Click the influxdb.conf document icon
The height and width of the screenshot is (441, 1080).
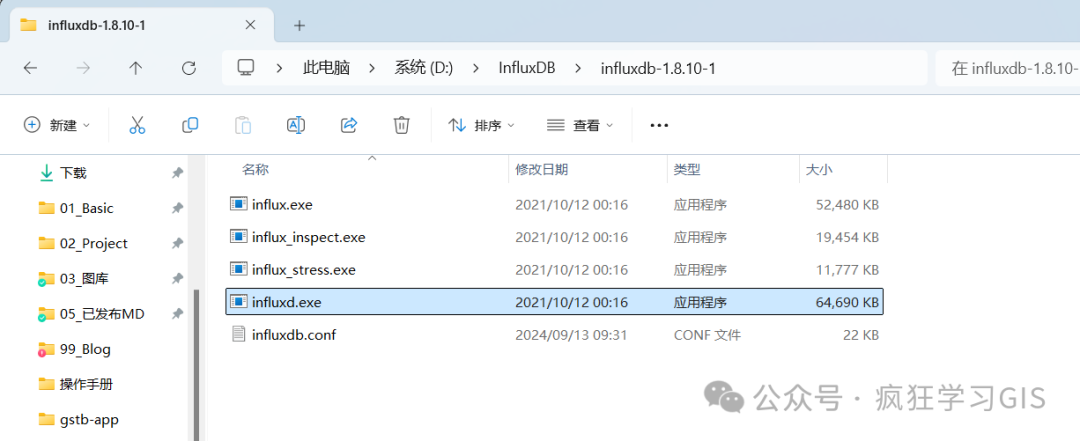tap(238, 335)
